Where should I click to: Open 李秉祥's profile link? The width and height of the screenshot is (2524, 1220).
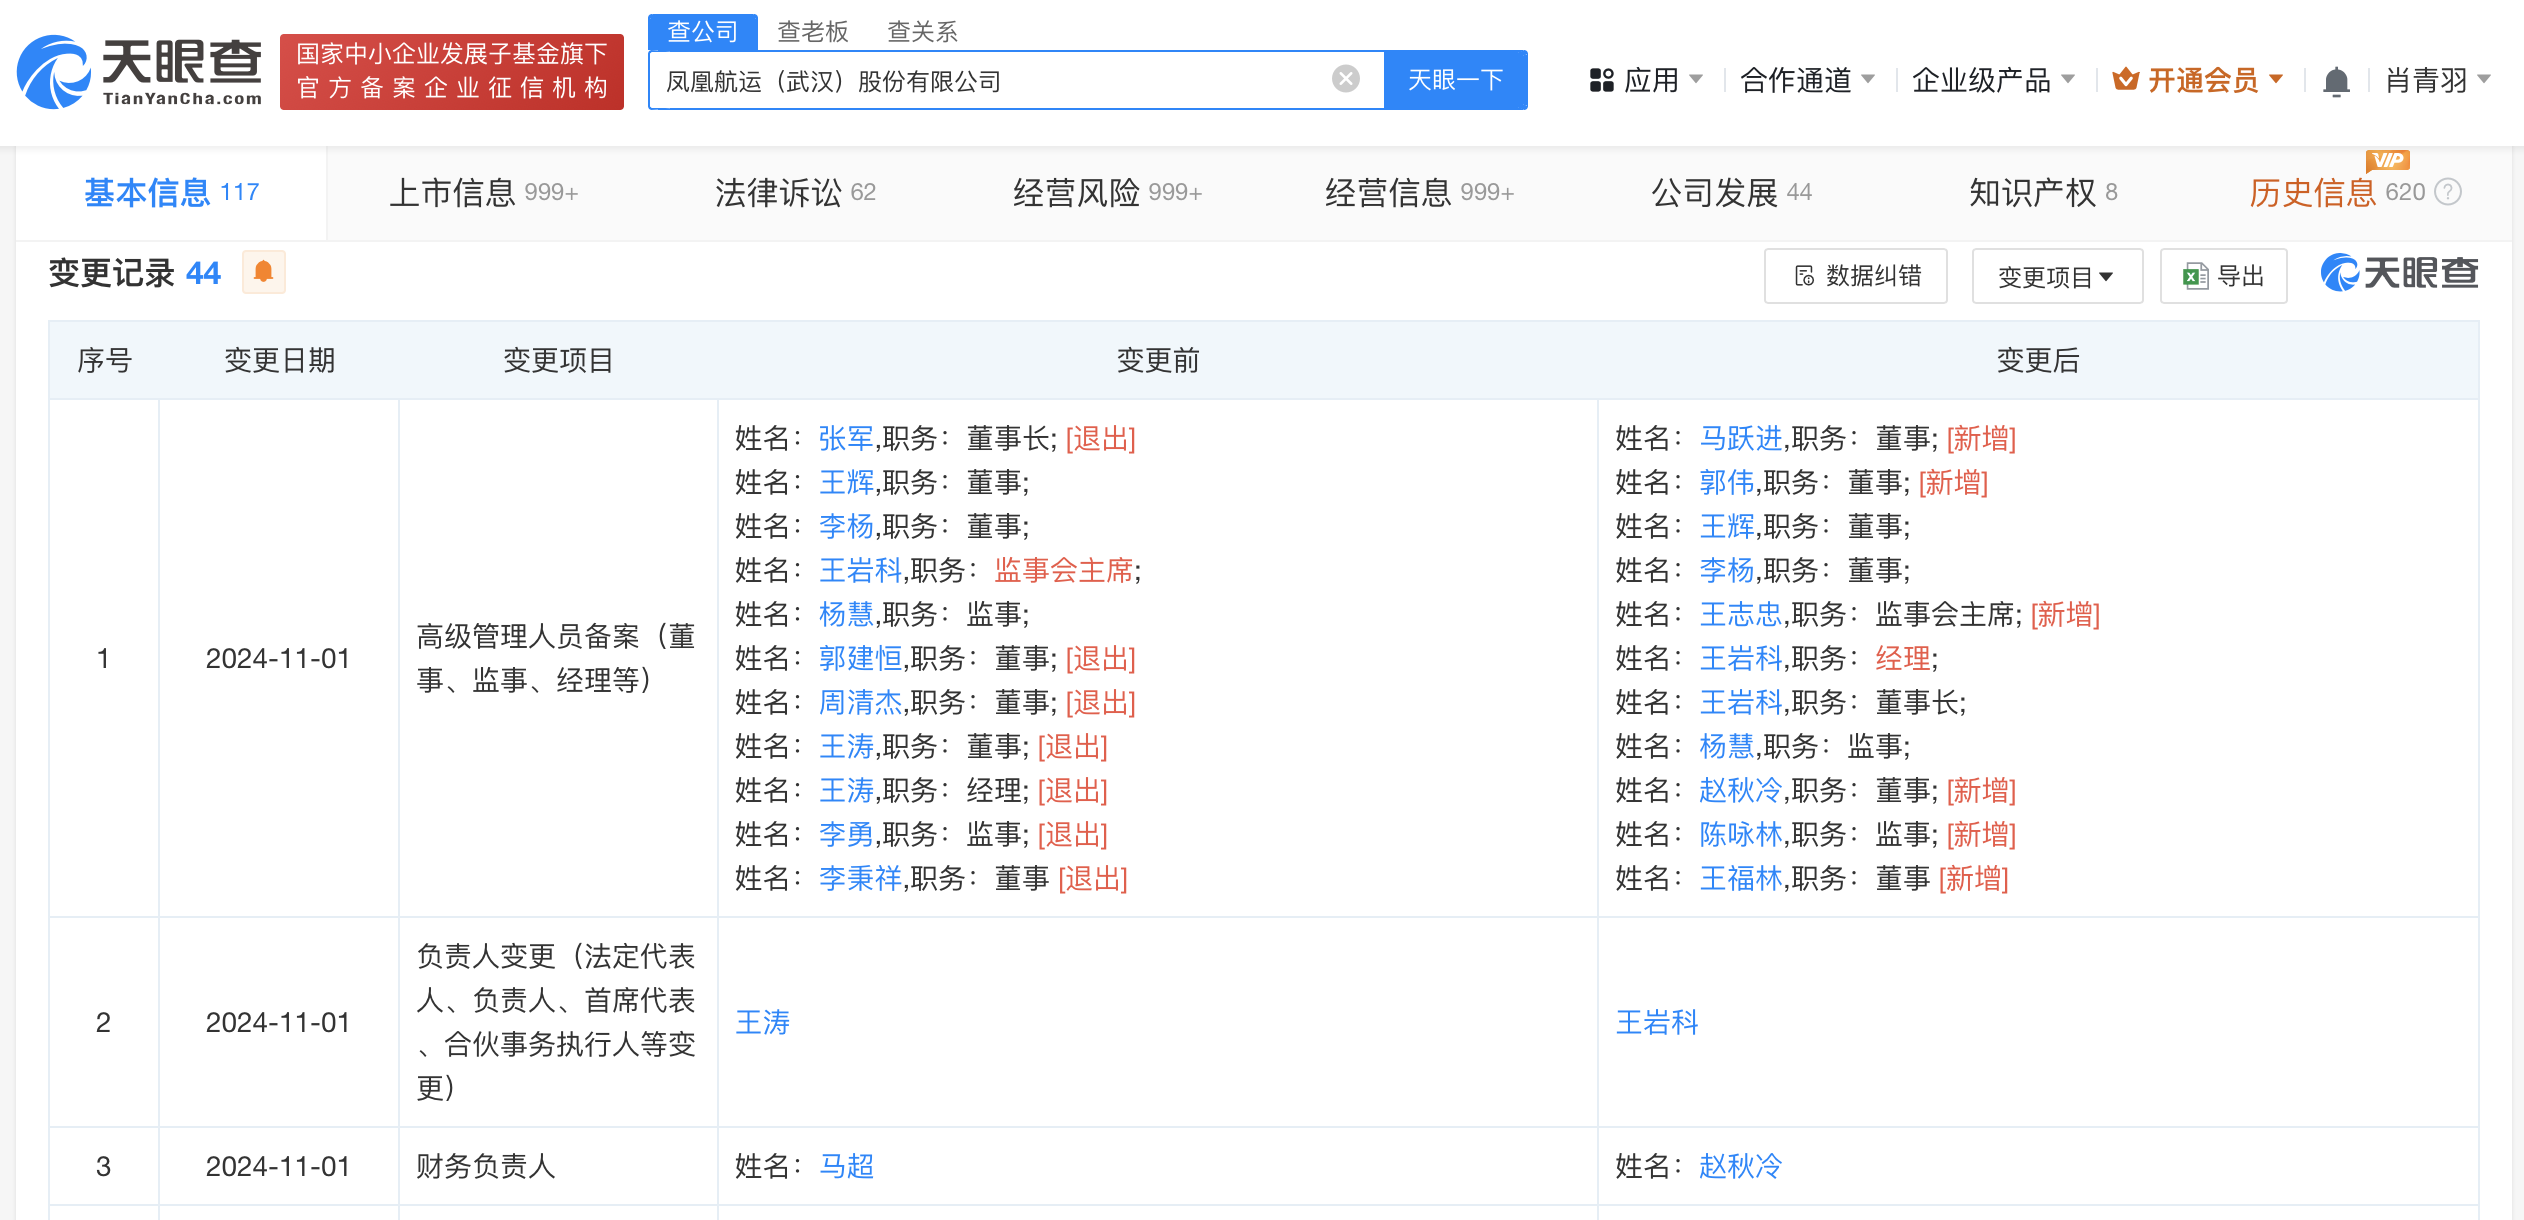(x=860, y=878)
